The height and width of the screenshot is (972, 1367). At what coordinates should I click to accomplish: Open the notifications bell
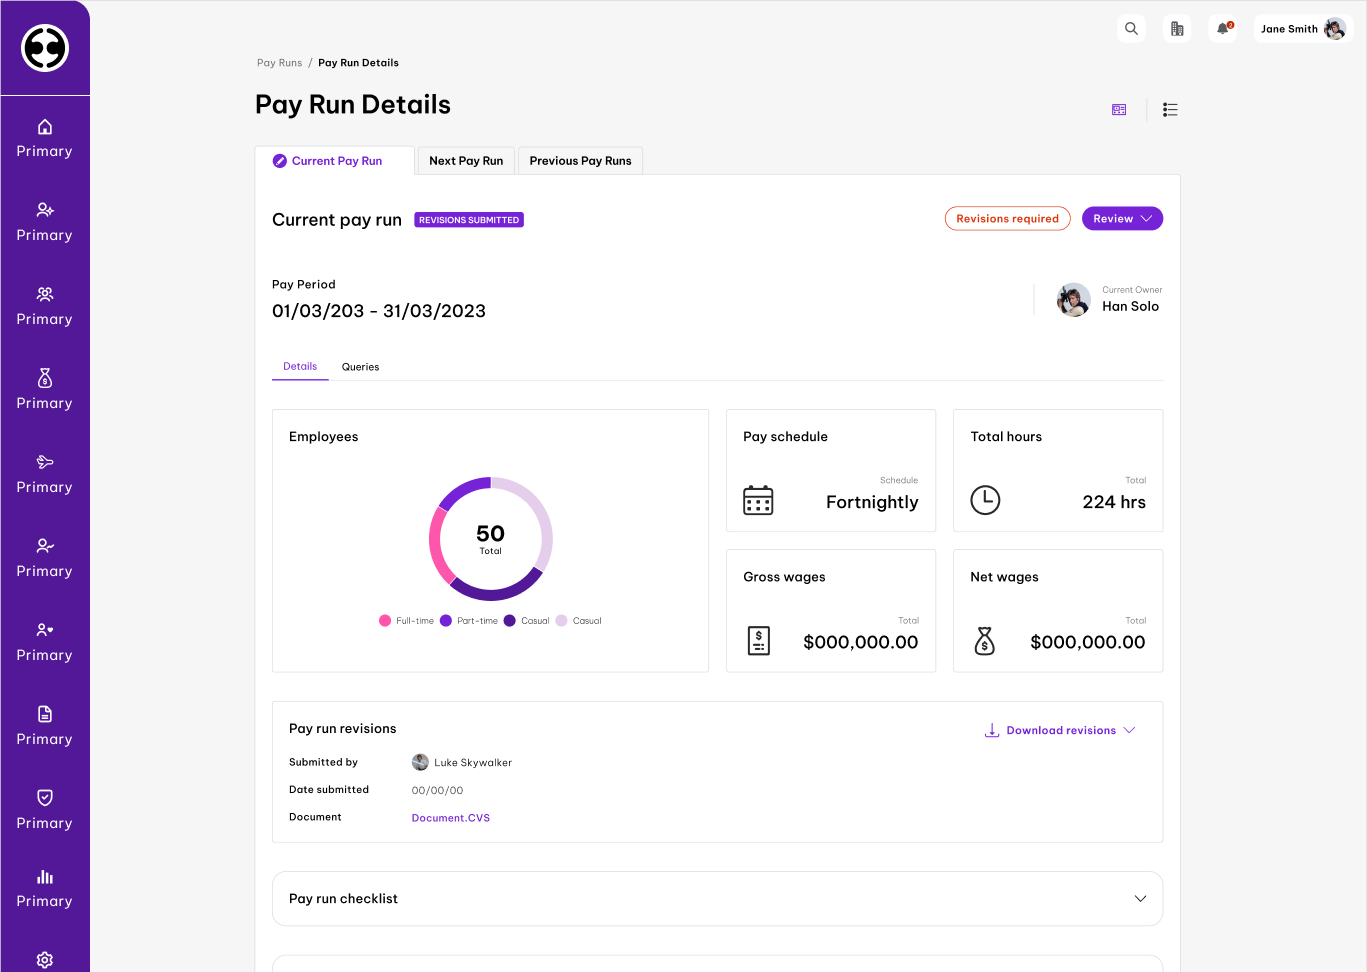point(1223,29)
